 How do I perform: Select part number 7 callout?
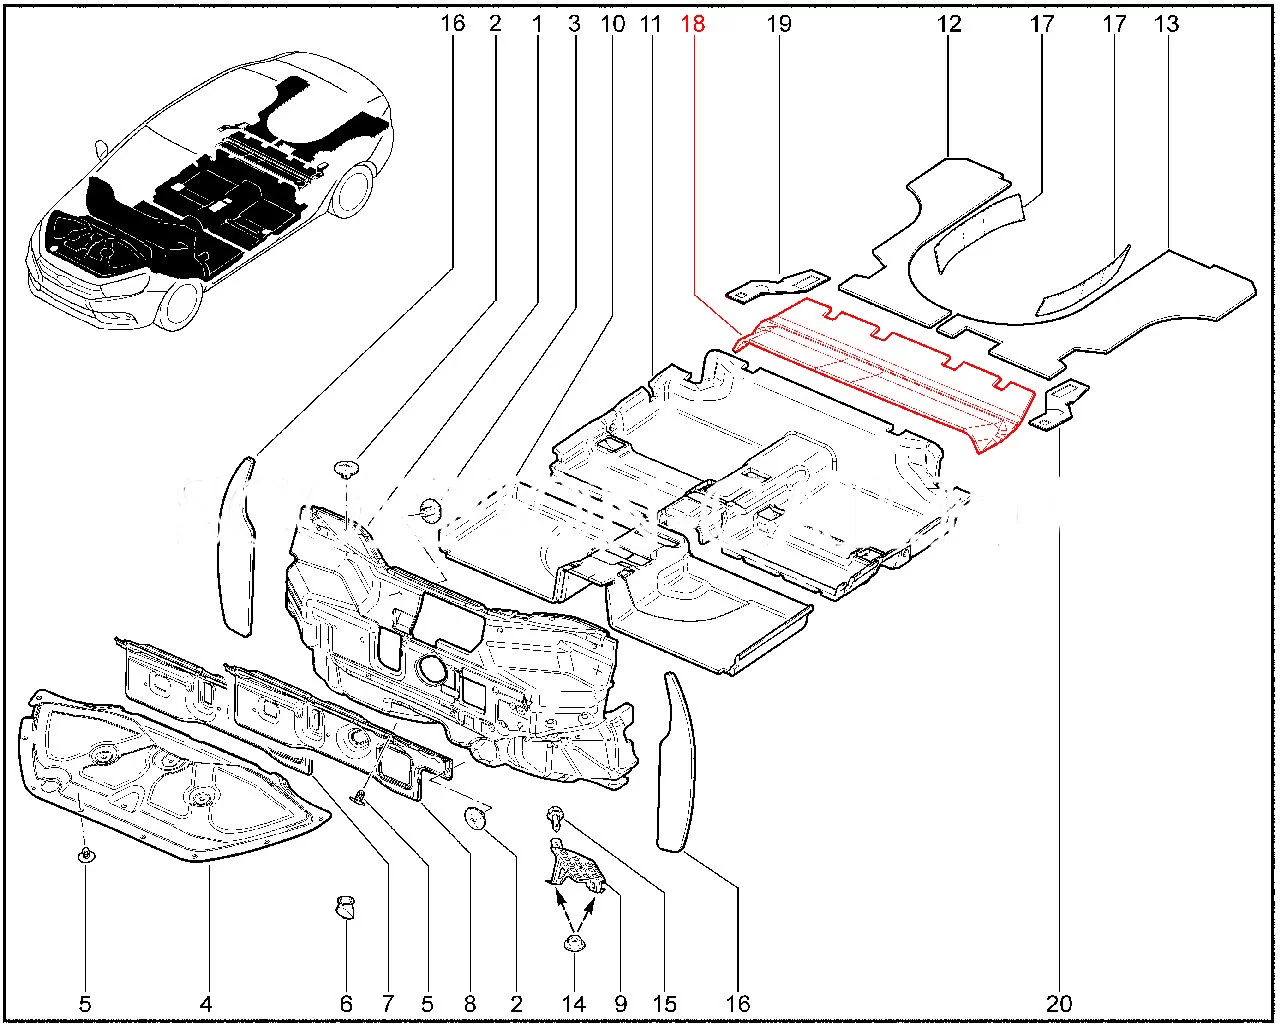[388, 1003]
